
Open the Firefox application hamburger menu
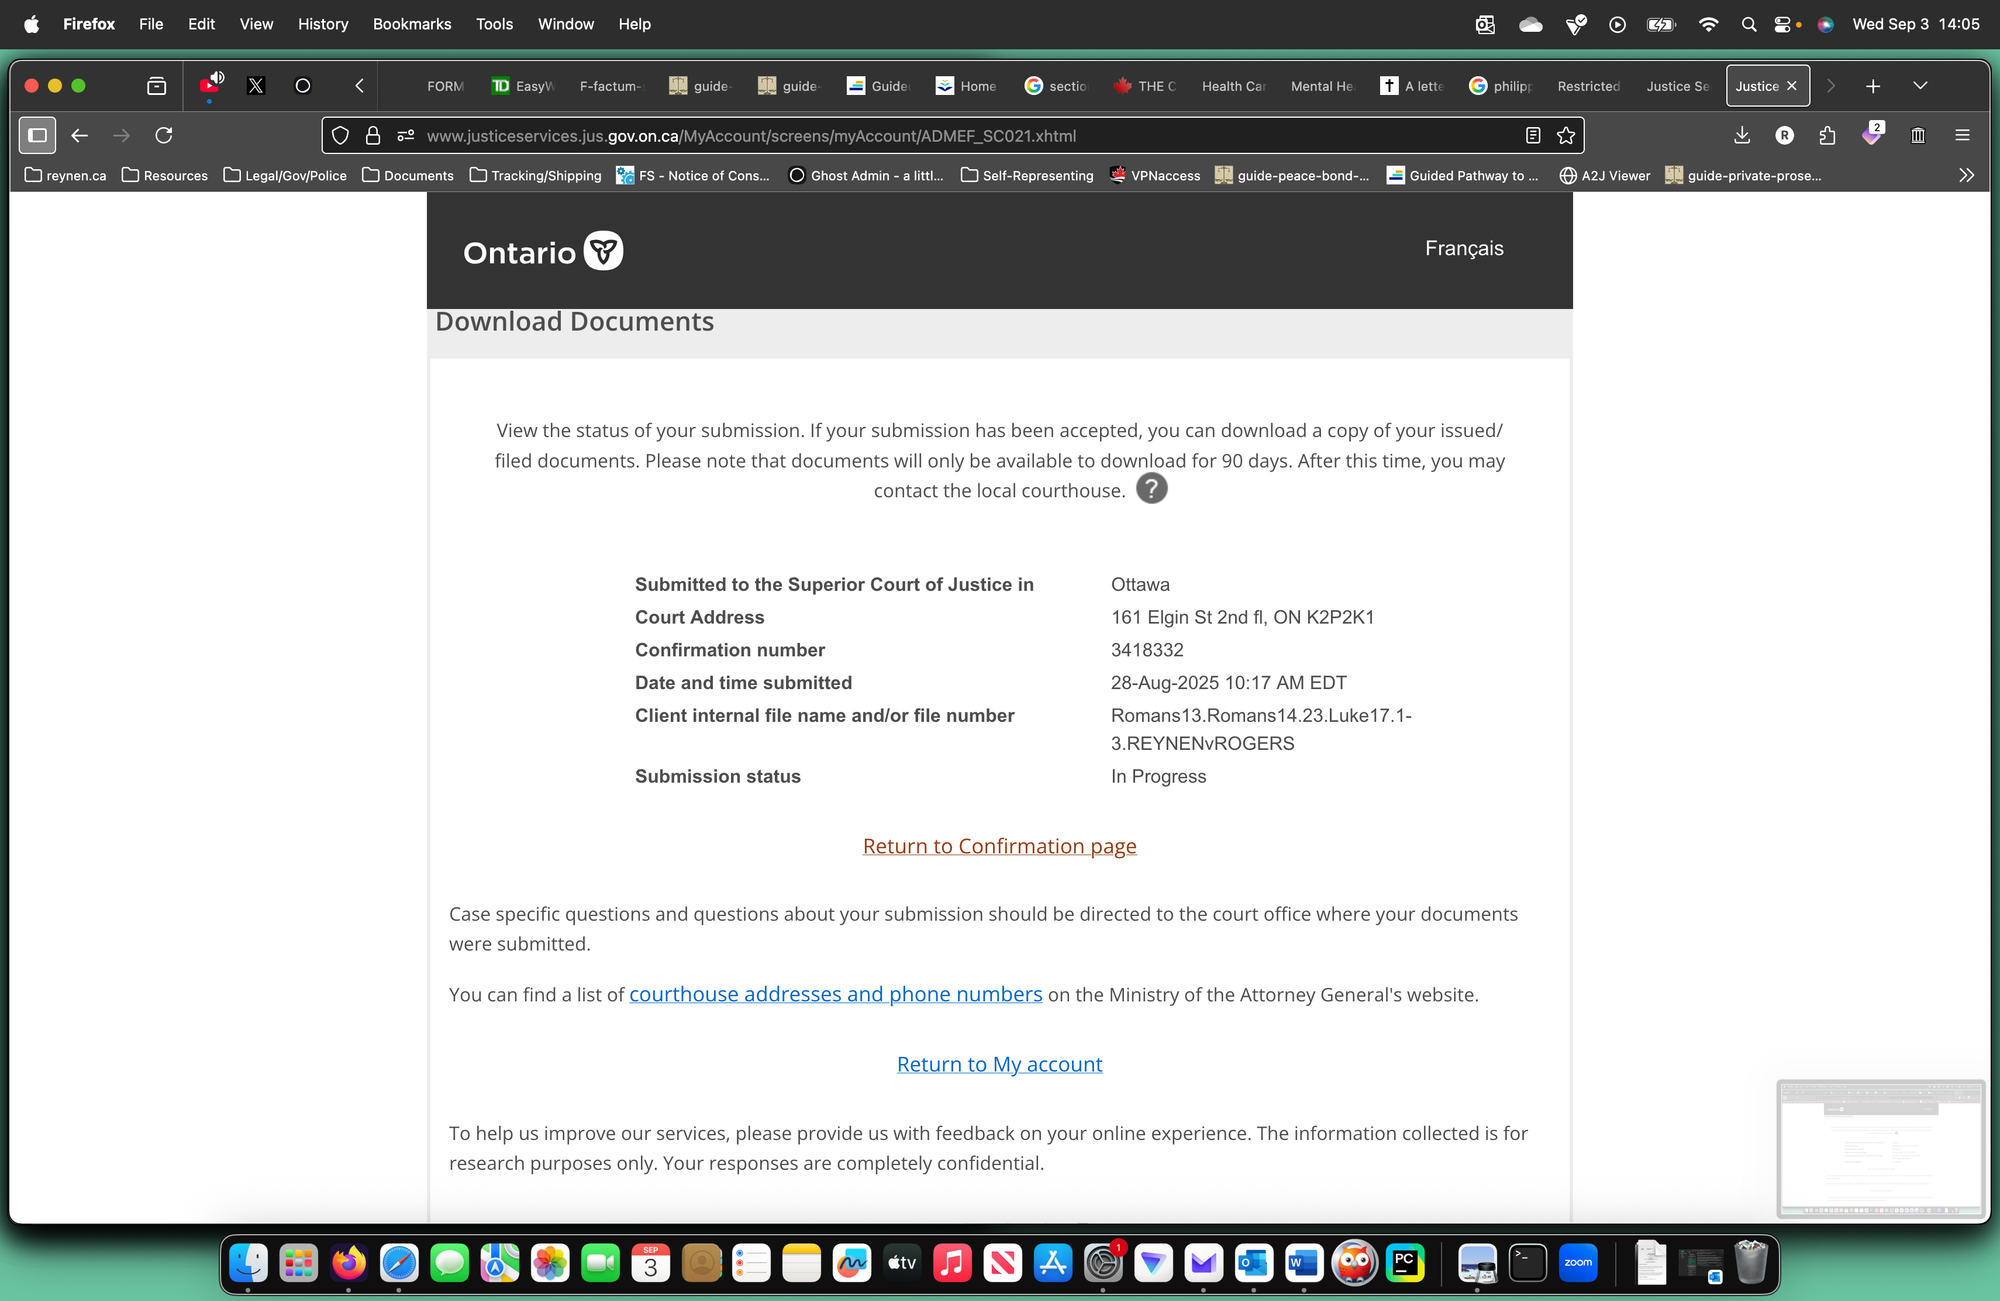pos(1962,135)
